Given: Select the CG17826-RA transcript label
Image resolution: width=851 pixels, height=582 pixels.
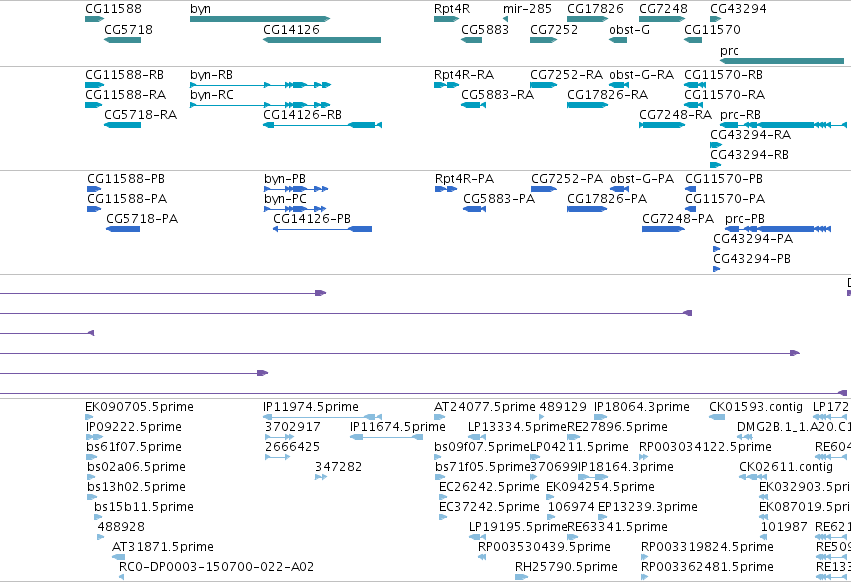Looking at the screenshot, I should pos(607,94).
